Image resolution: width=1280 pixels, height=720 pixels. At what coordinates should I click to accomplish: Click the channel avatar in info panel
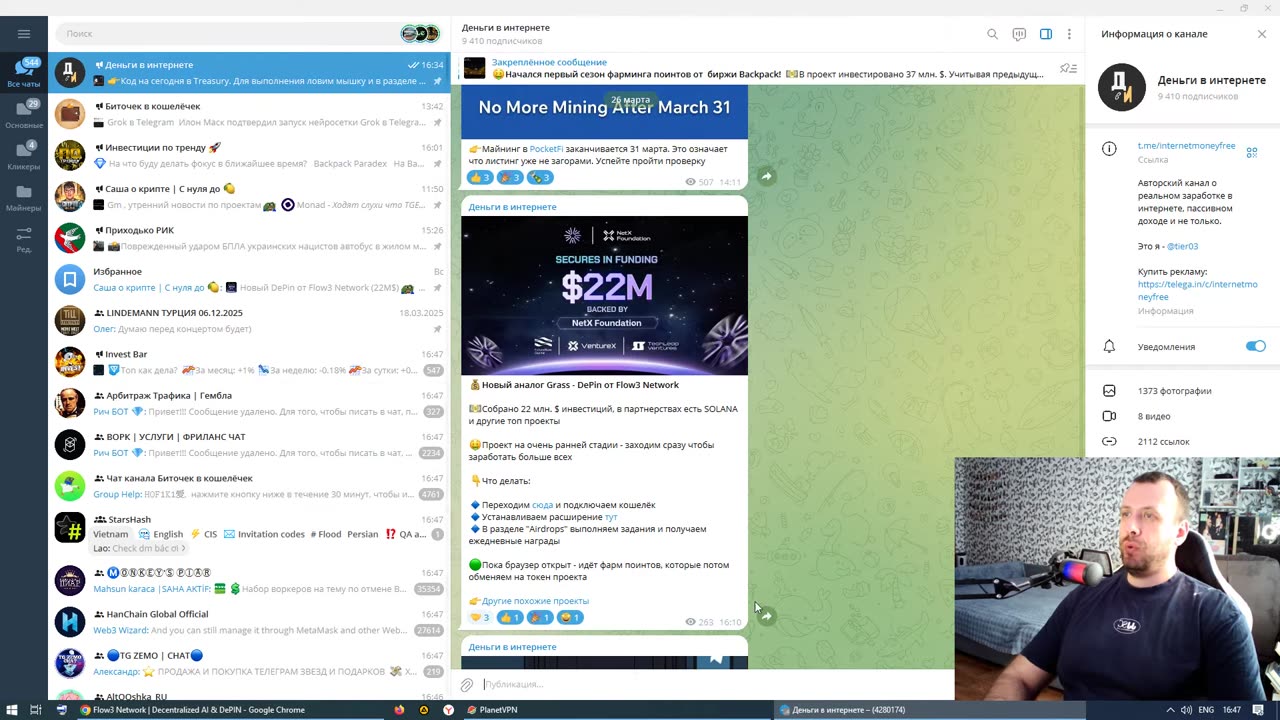coord(1122,87)
